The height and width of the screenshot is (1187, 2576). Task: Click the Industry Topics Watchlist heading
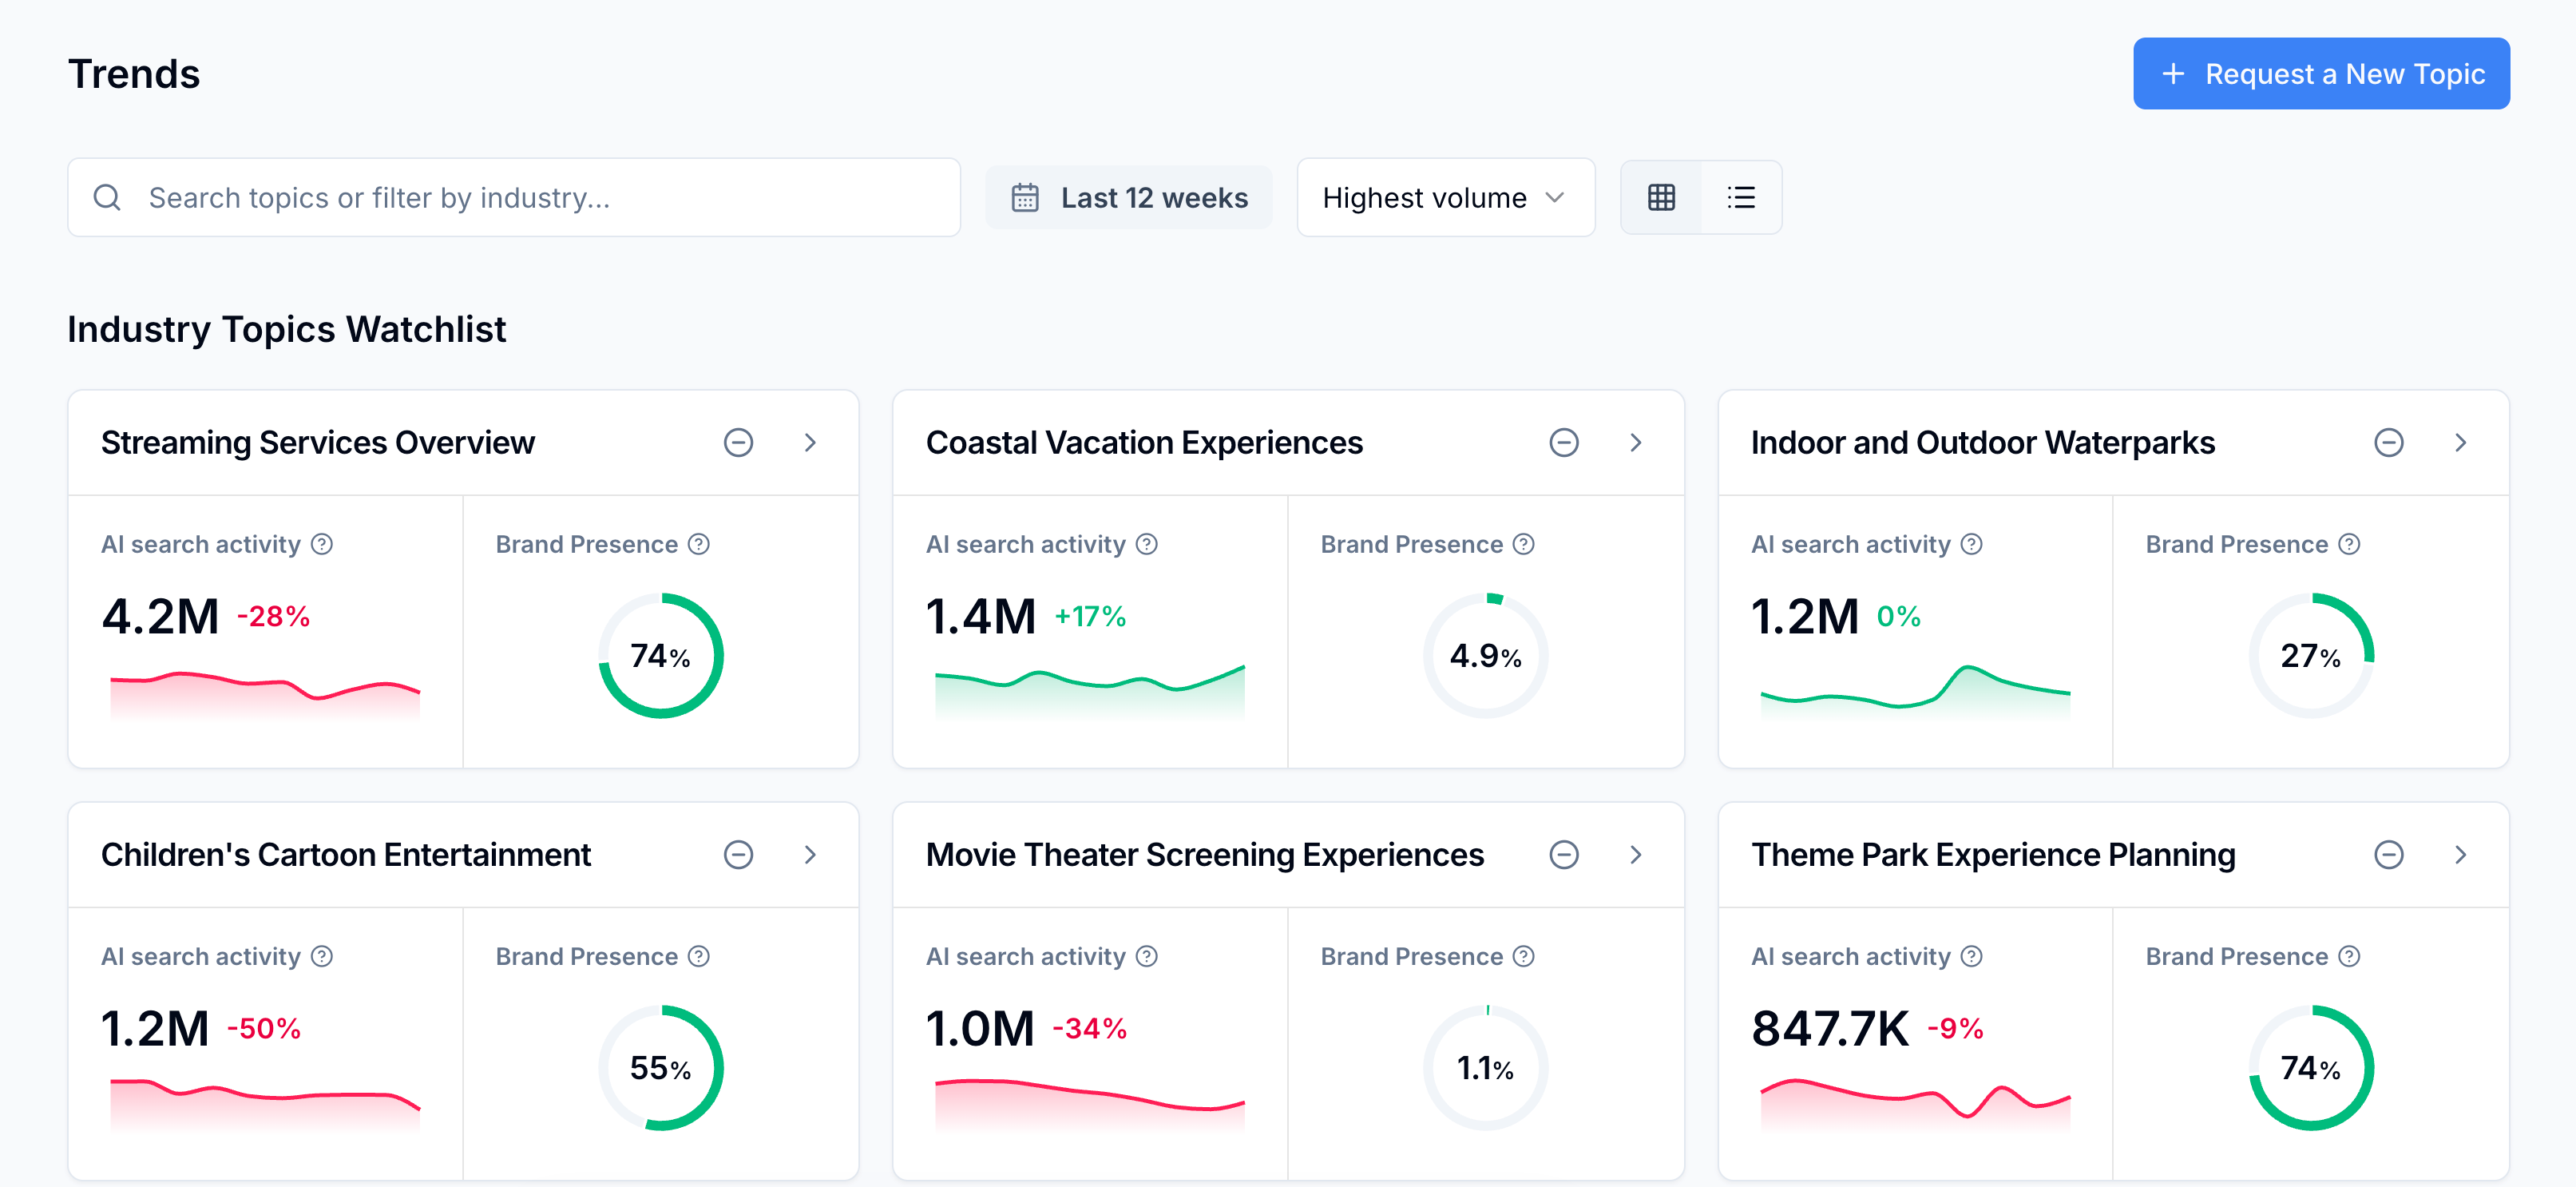(287, 329)
